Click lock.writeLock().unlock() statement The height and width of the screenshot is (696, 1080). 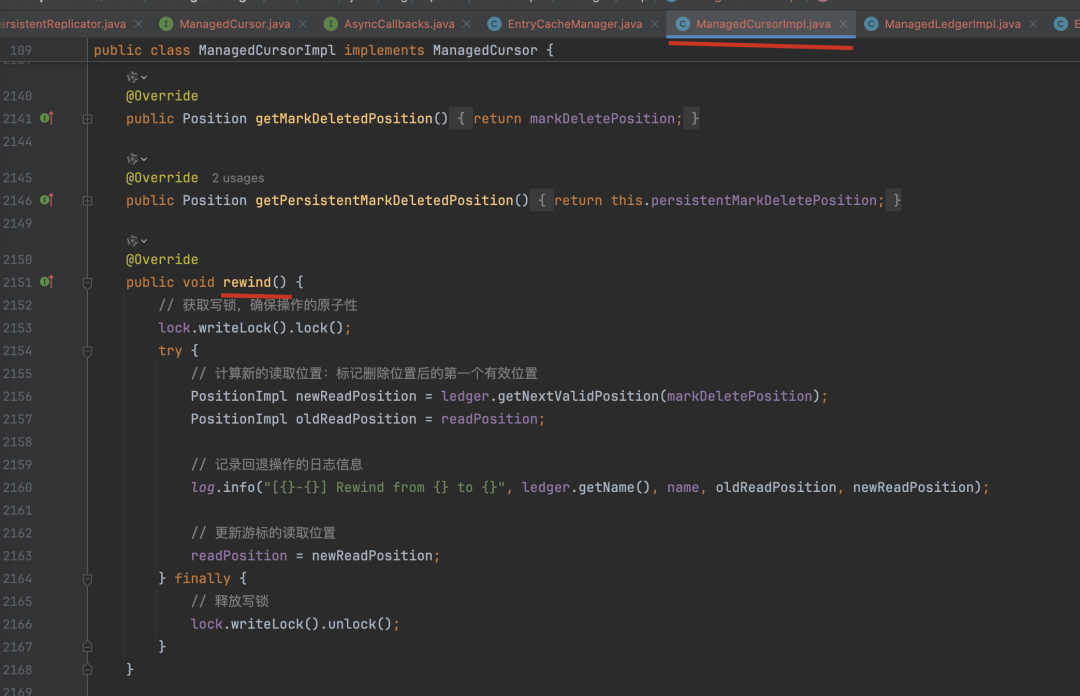point(295,624)
